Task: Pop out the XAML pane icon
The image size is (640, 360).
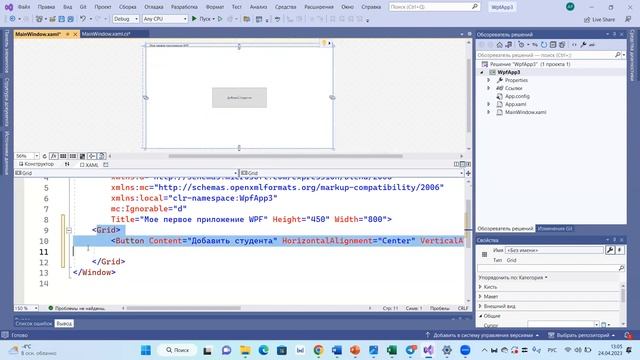Action: (106, 165)
